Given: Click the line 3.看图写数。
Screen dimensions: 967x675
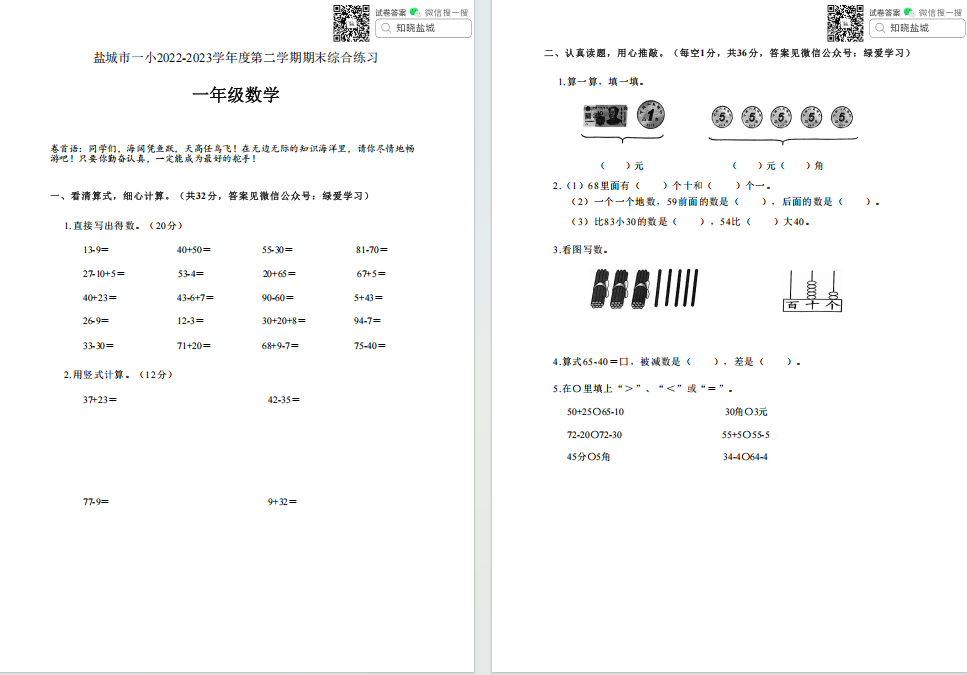Looking at the screenshot, I should pos(580,250).
